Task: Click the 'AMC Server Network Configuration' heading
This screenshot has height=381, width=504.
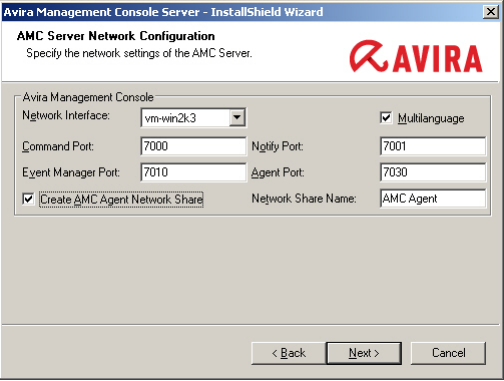Action: 116,36
